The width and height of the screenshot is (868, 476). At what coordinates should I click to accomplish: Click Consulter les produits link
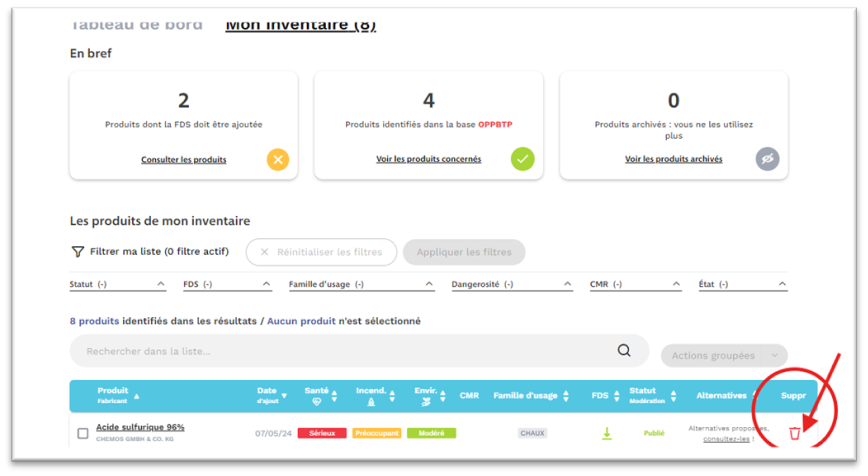pyautogui.click(x=183, y=159)
